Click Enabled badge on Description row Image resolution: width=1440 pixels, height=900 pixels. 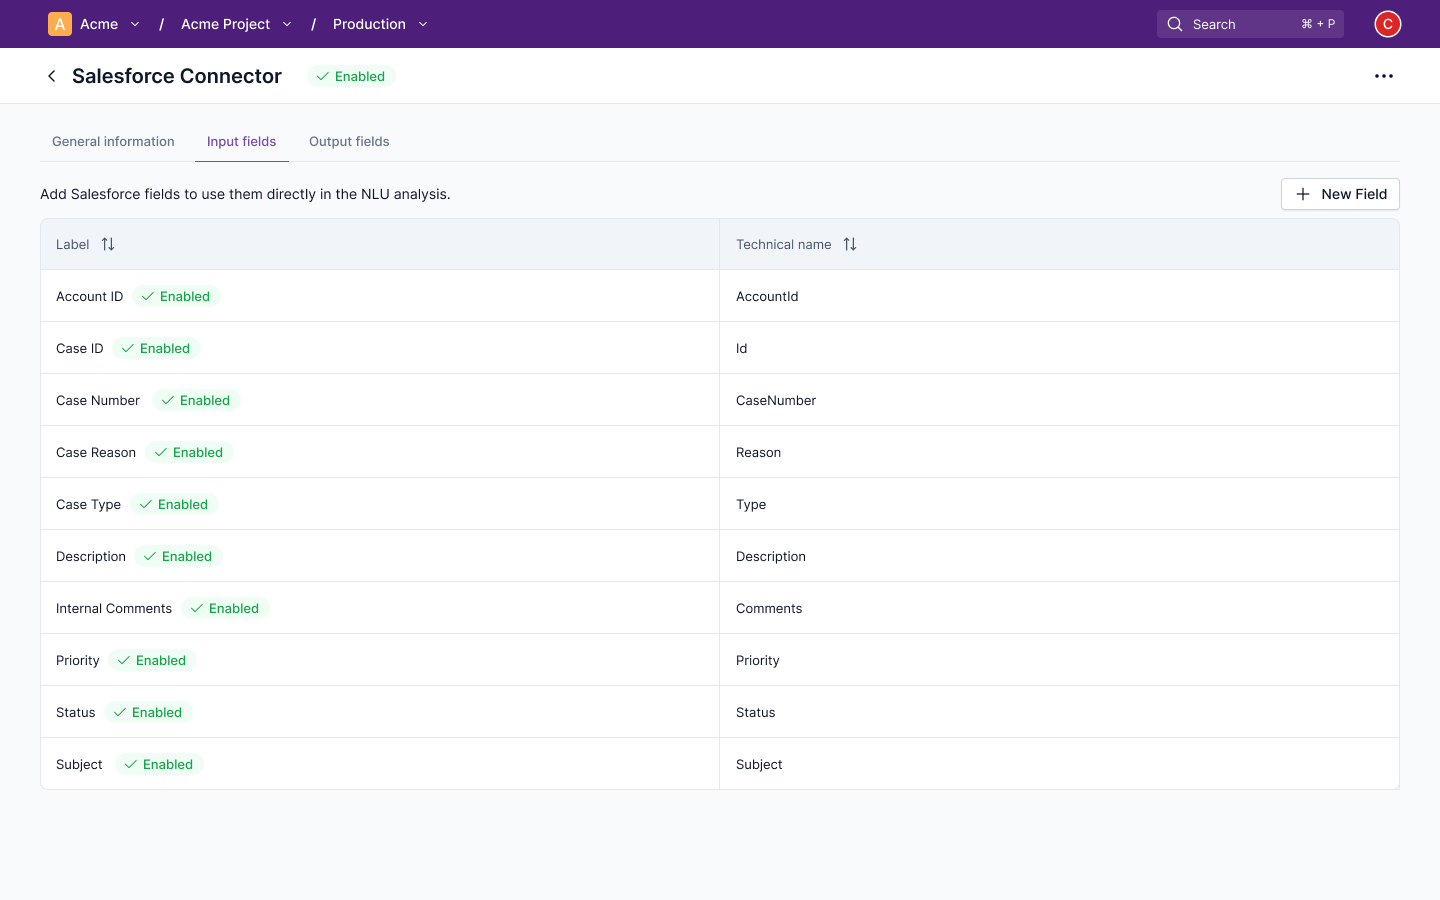pyautogui.click(x=178, y=556)
